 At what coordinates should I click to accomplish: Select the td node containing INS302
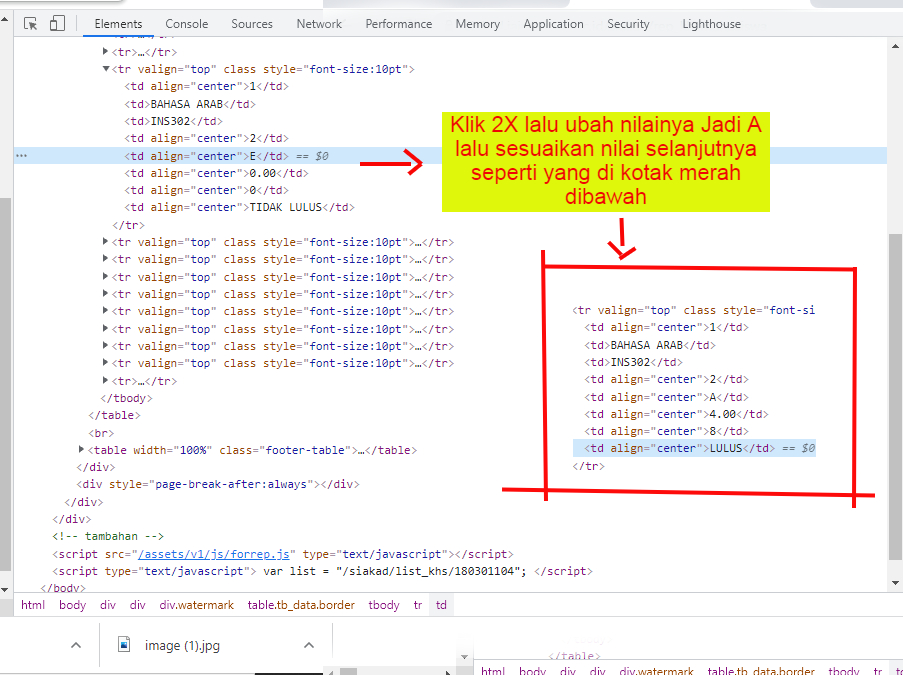[x=173, y=121]
